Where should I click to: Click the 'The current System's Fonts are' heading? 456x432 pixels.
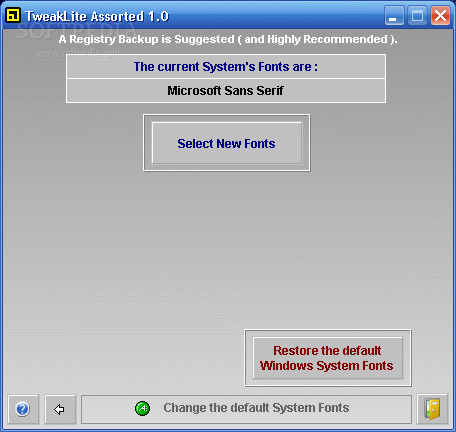point(226,67)
